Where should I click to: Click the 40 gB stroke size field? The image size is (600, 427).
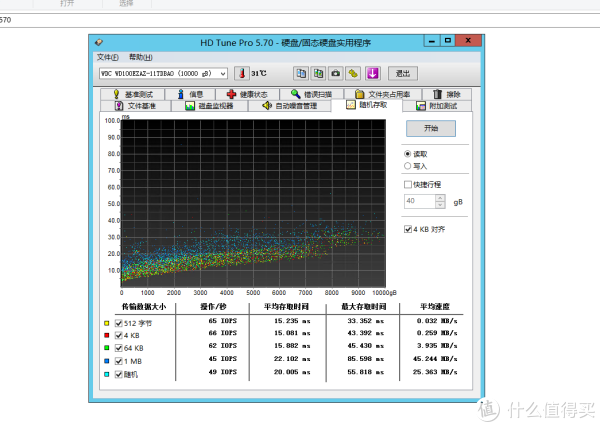(x=420, y=201)
